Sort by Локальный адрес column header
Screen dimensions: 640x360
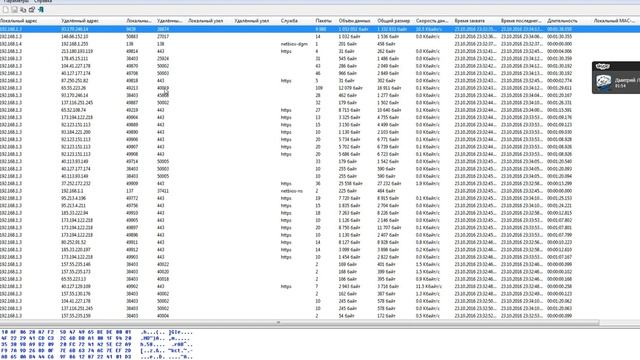click(x=18, y=20)
